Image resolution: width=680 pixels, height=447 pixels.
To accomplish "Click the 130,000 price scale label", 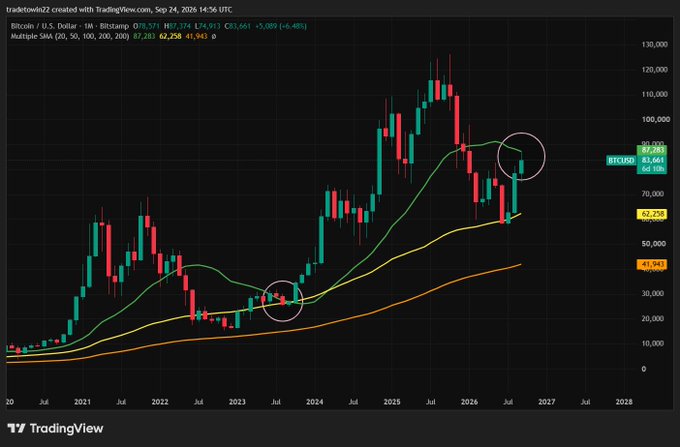I will pos(654,44).
